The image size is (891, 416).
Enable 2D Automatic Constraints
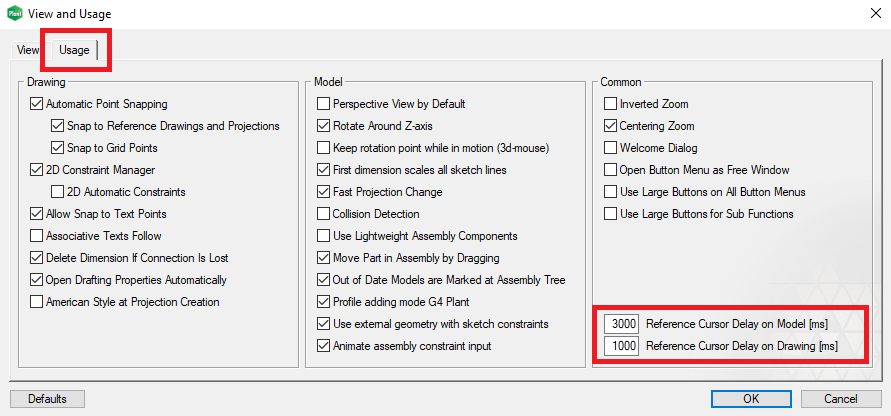[57, 192]
